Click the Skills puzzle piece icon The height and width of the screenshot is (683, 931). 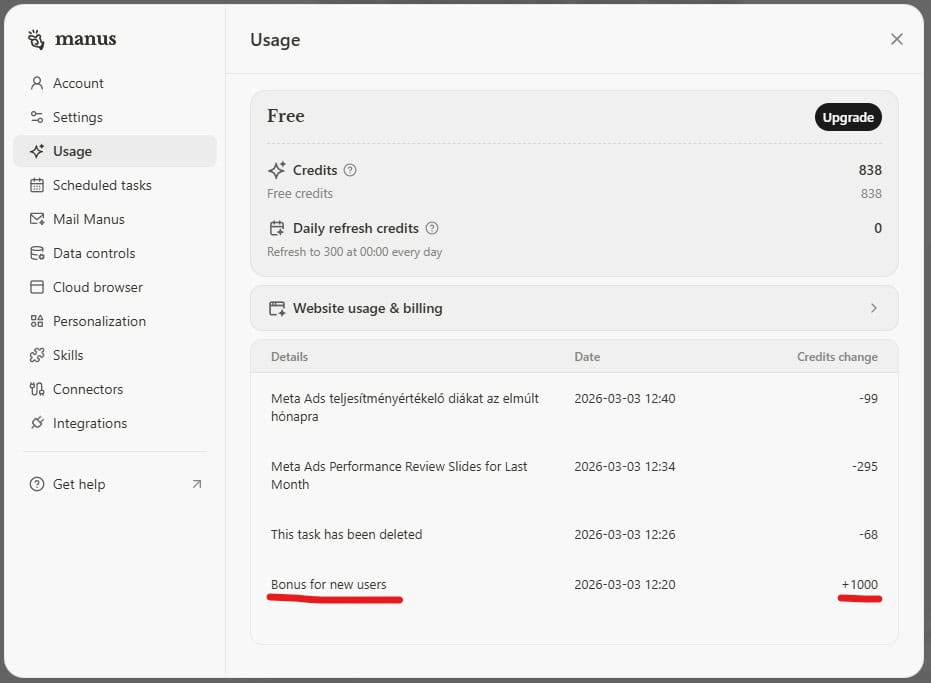37,355
